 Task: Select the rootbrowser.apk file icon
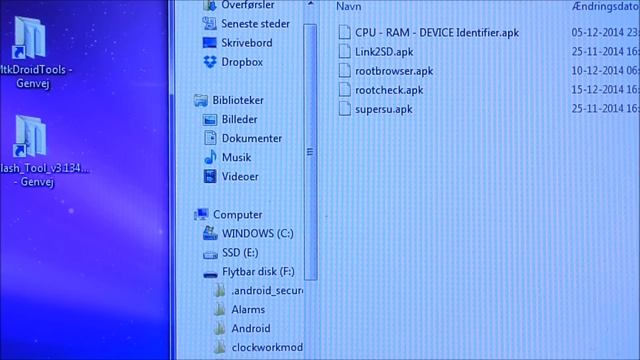pos(344,71)
